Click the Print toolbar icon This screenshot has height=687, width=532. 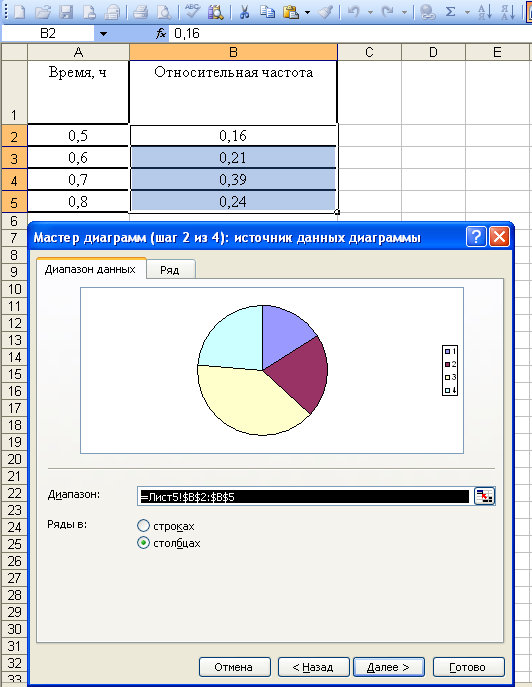point(140,12)
